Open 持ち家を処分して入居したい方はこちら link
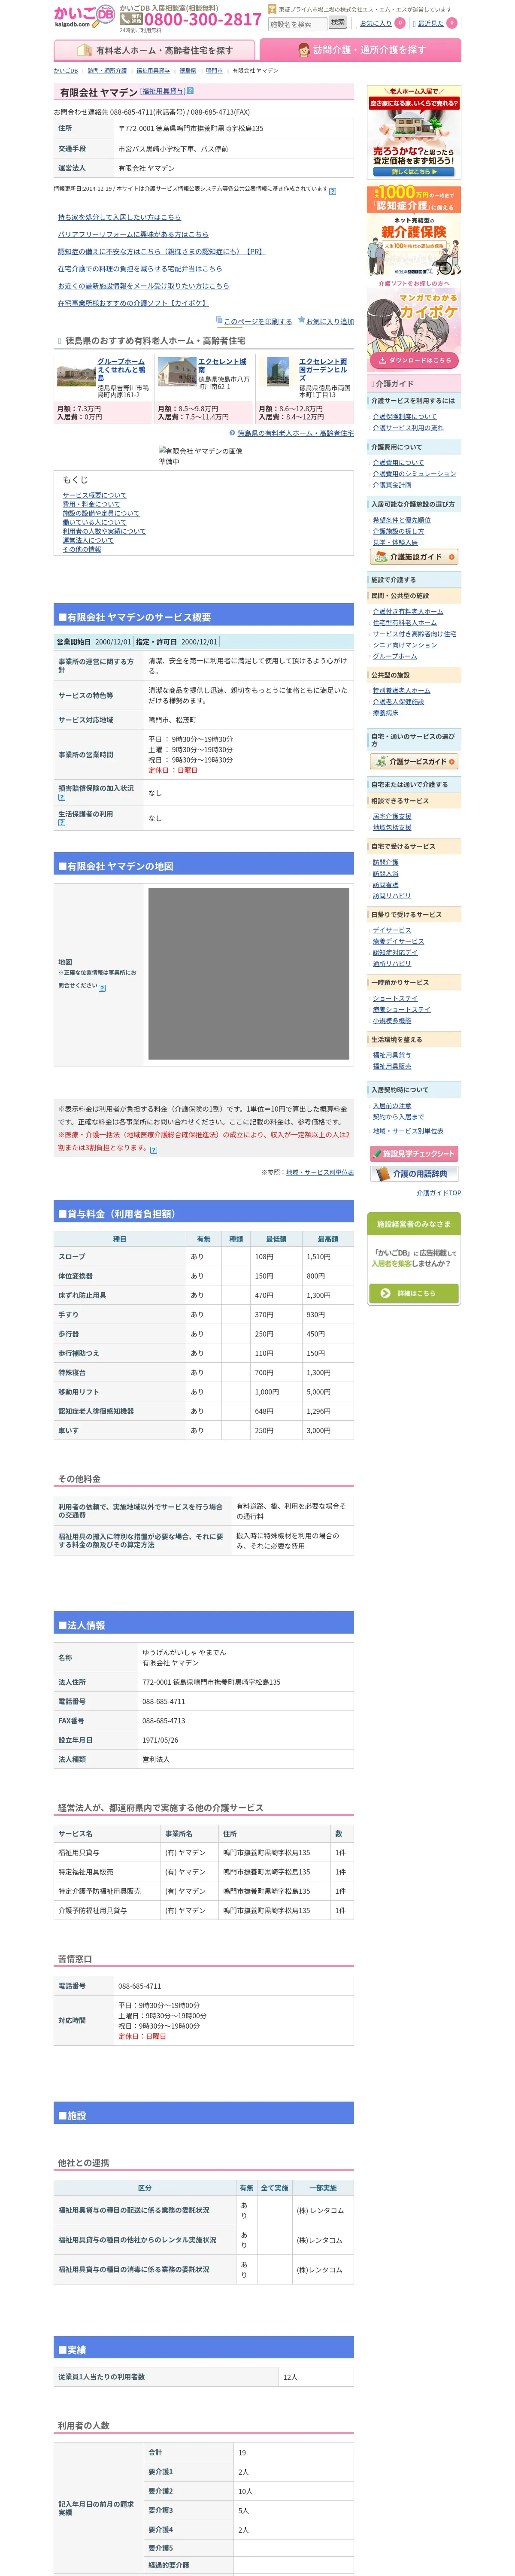The width and height of the screenshot is (515, 2576). (119, 217)
